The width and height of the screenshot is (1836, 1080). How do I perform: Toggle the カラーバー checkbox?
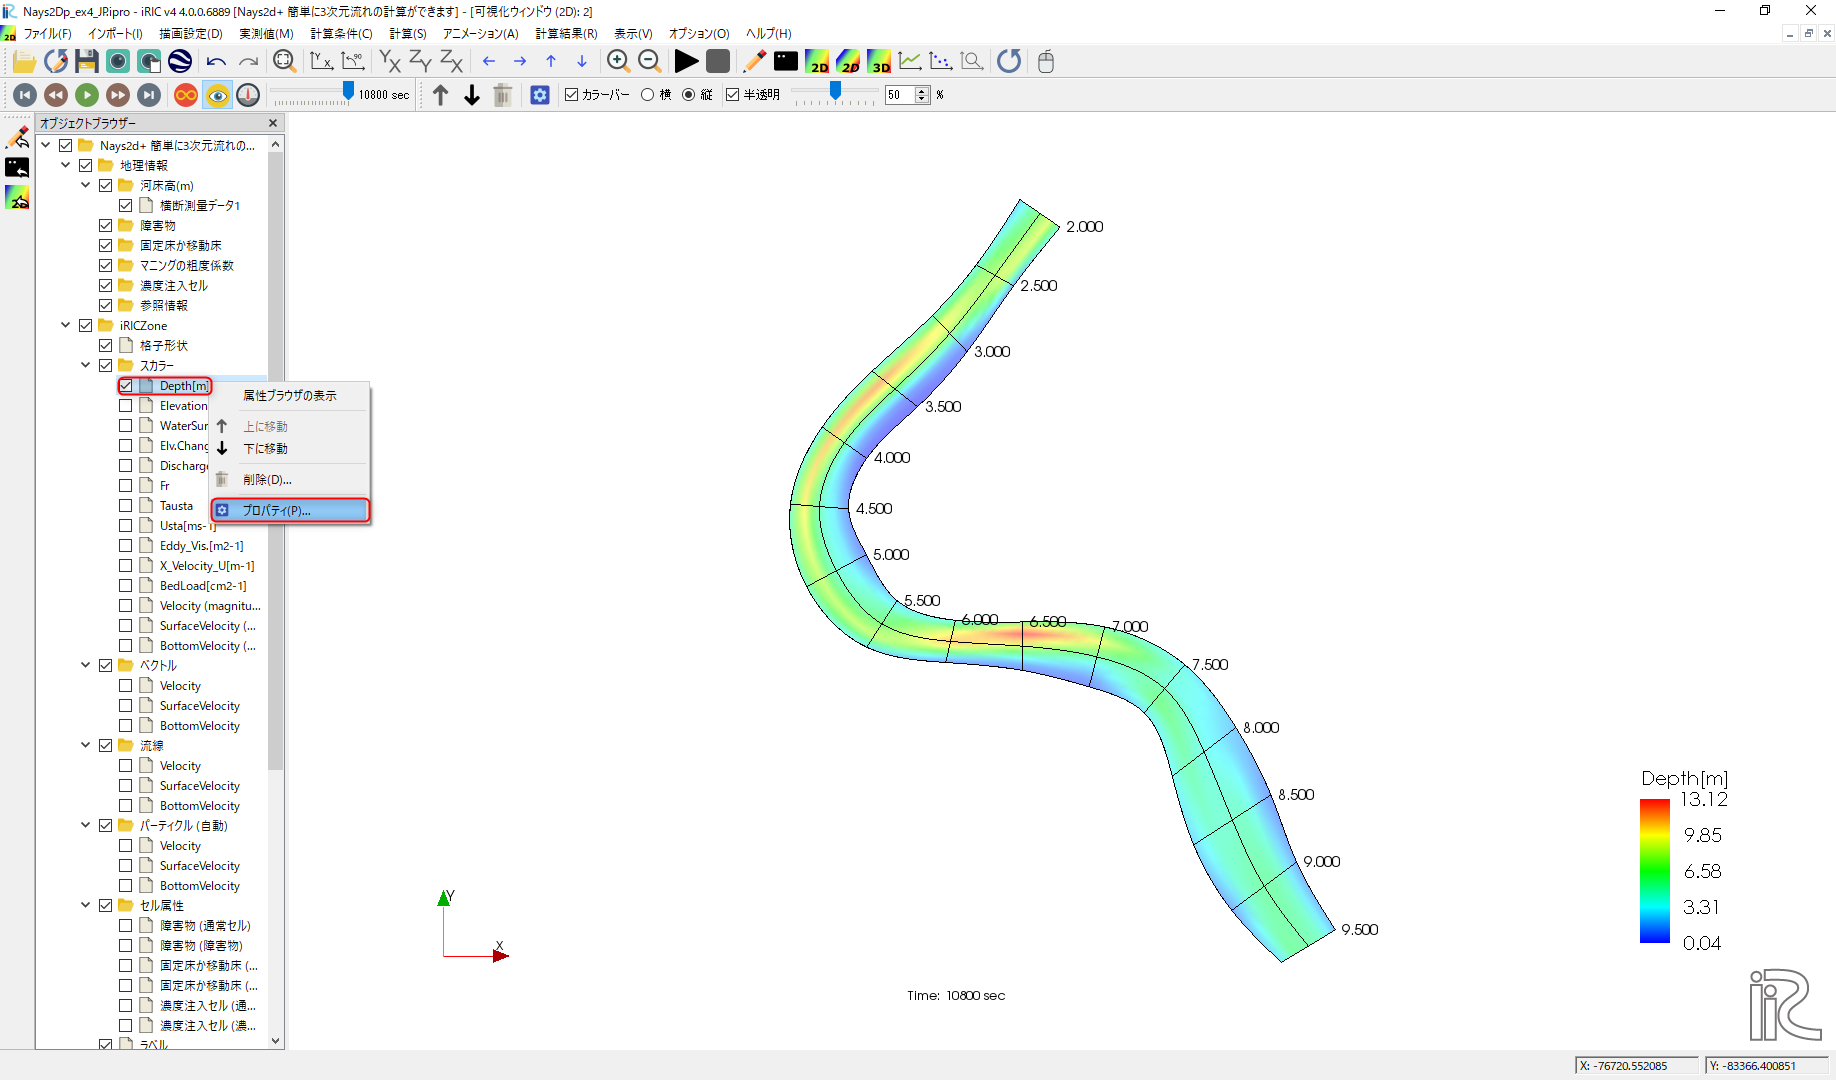(x=572, y=95)
